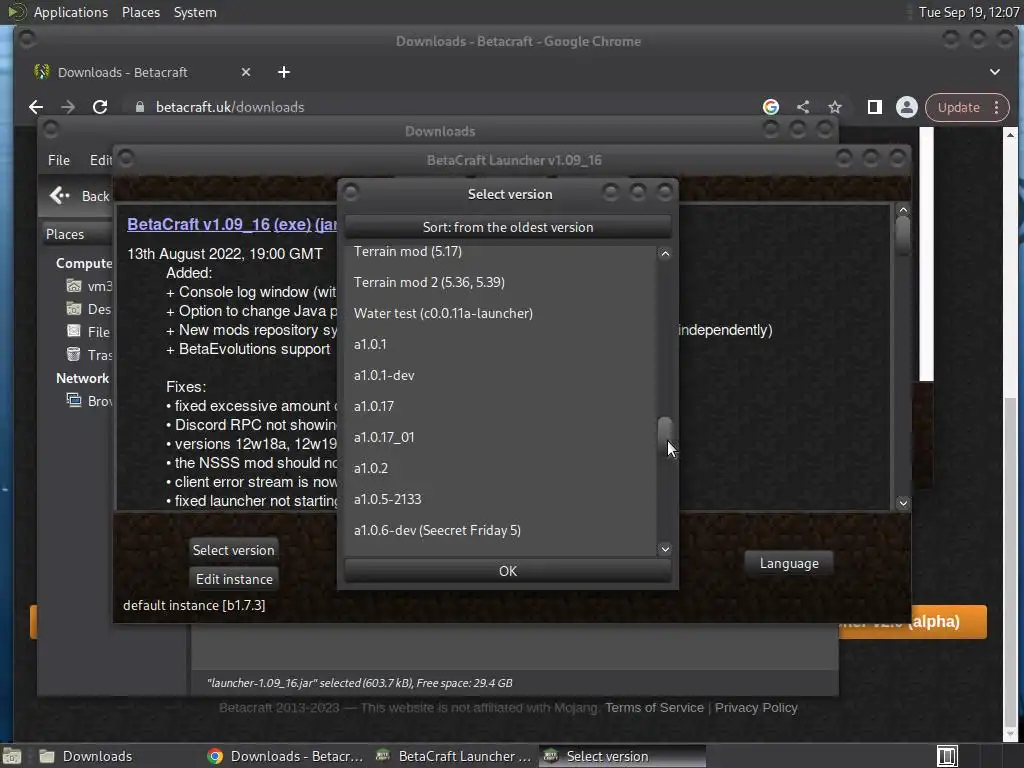
Task: Open the Chrome tab search chevron
Action: (x=995, y=72)
